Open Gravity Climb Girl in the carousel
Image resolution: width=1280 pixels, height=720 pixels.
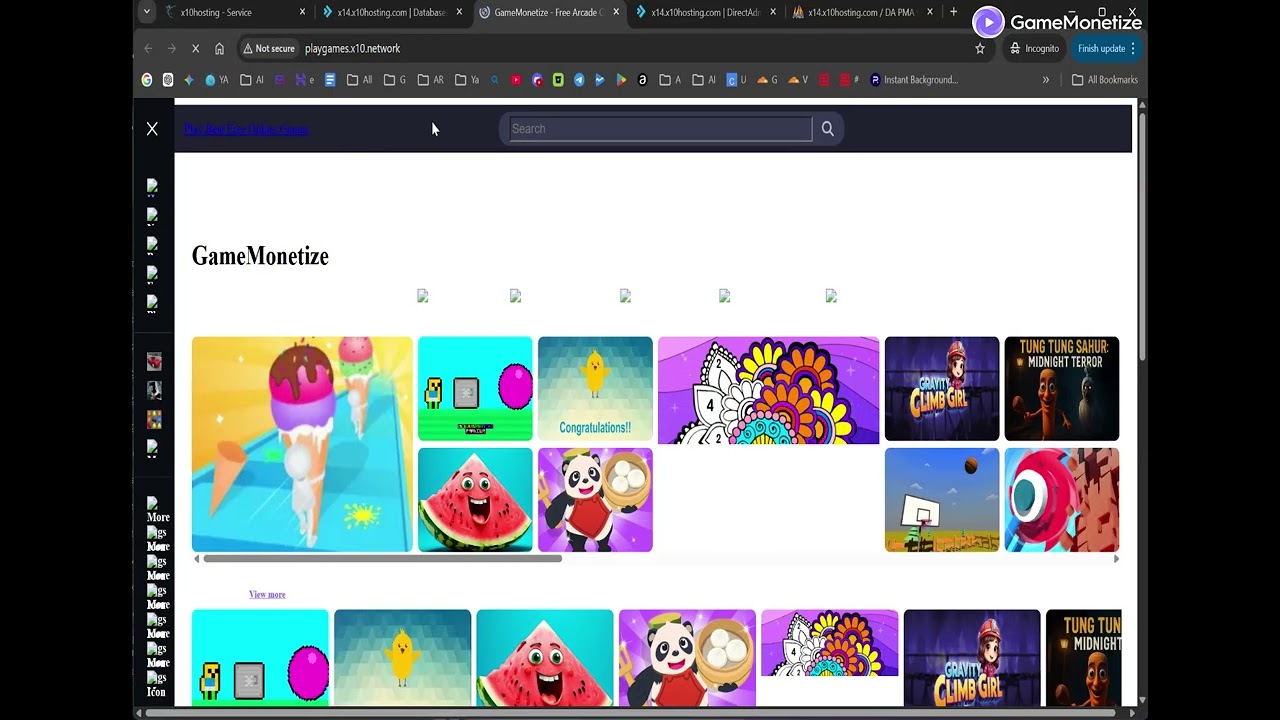[x=942, y=389]
